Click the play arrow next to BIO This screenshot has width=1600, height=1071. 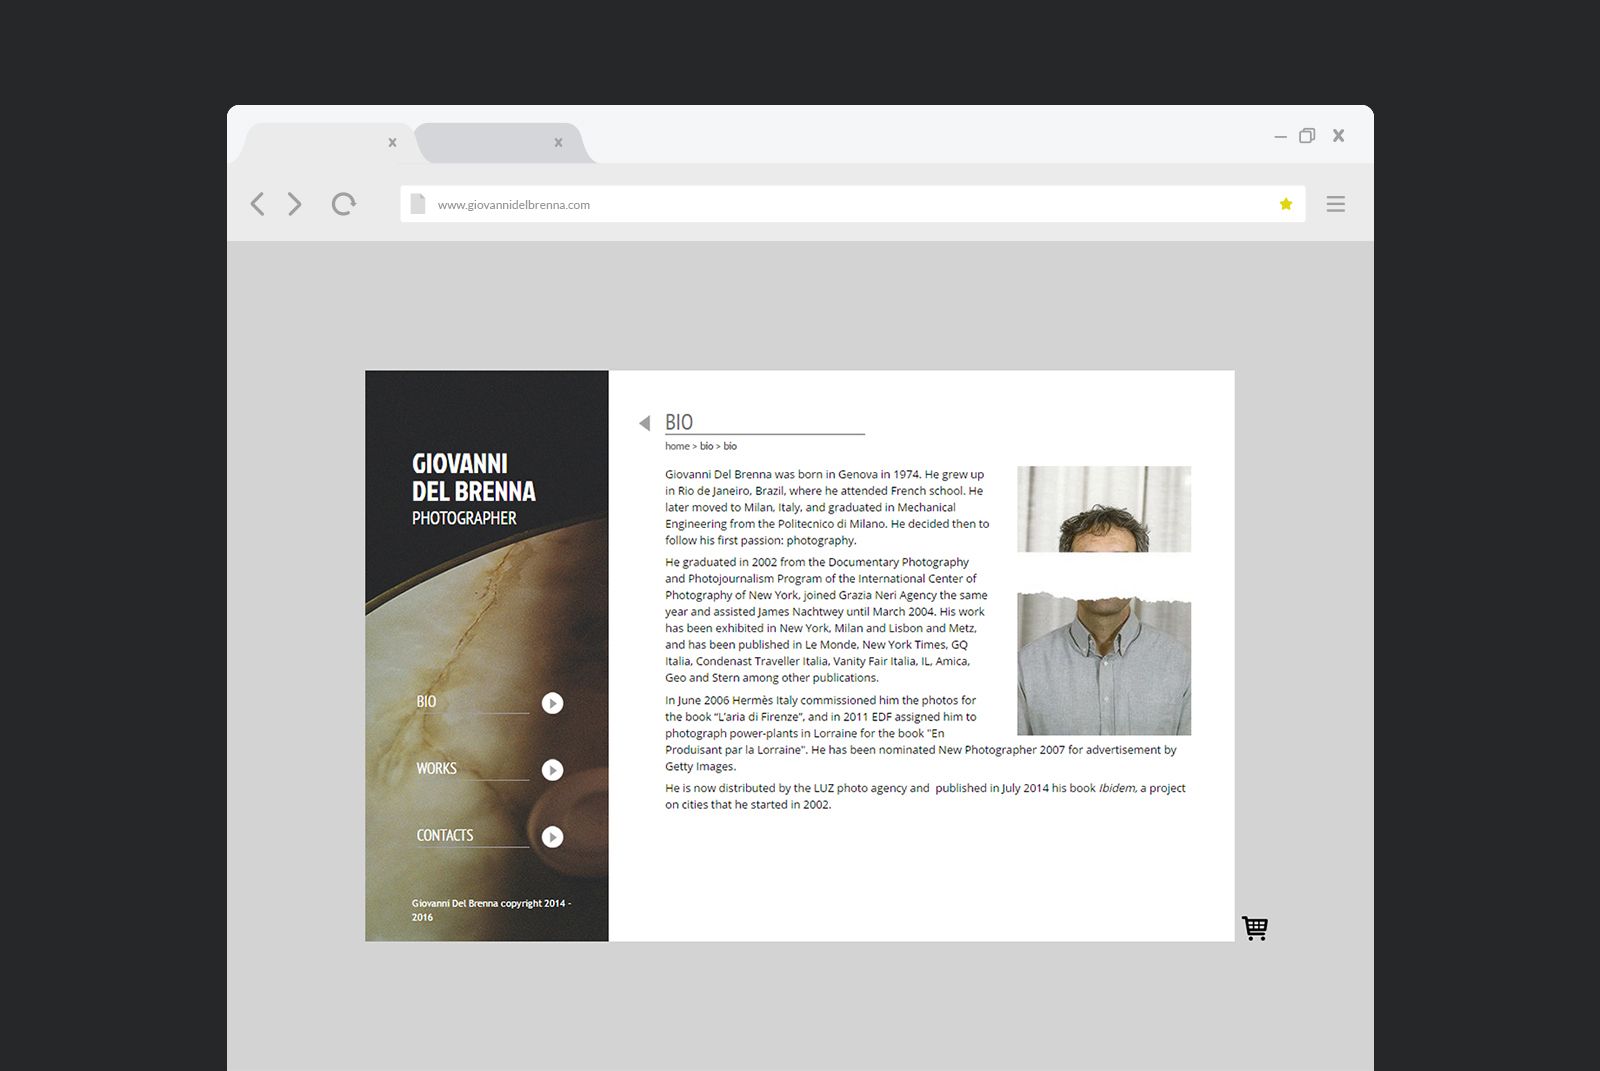click(x=552, y=703)
